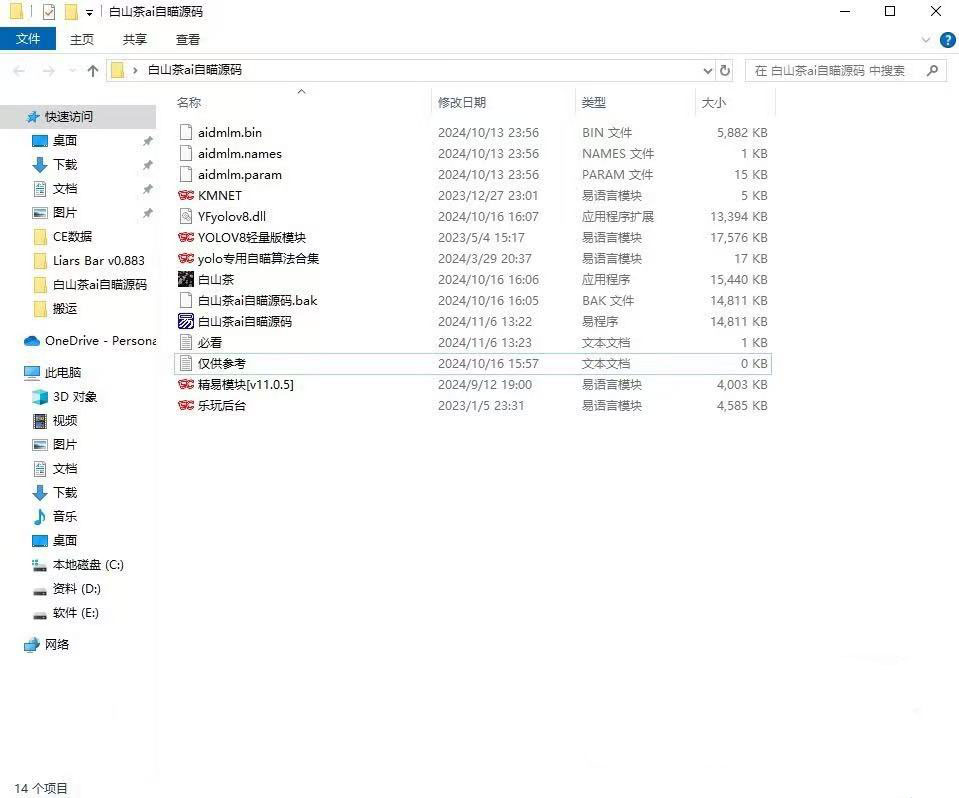
Task: Go forward with the right arrow
Action: 48,71
